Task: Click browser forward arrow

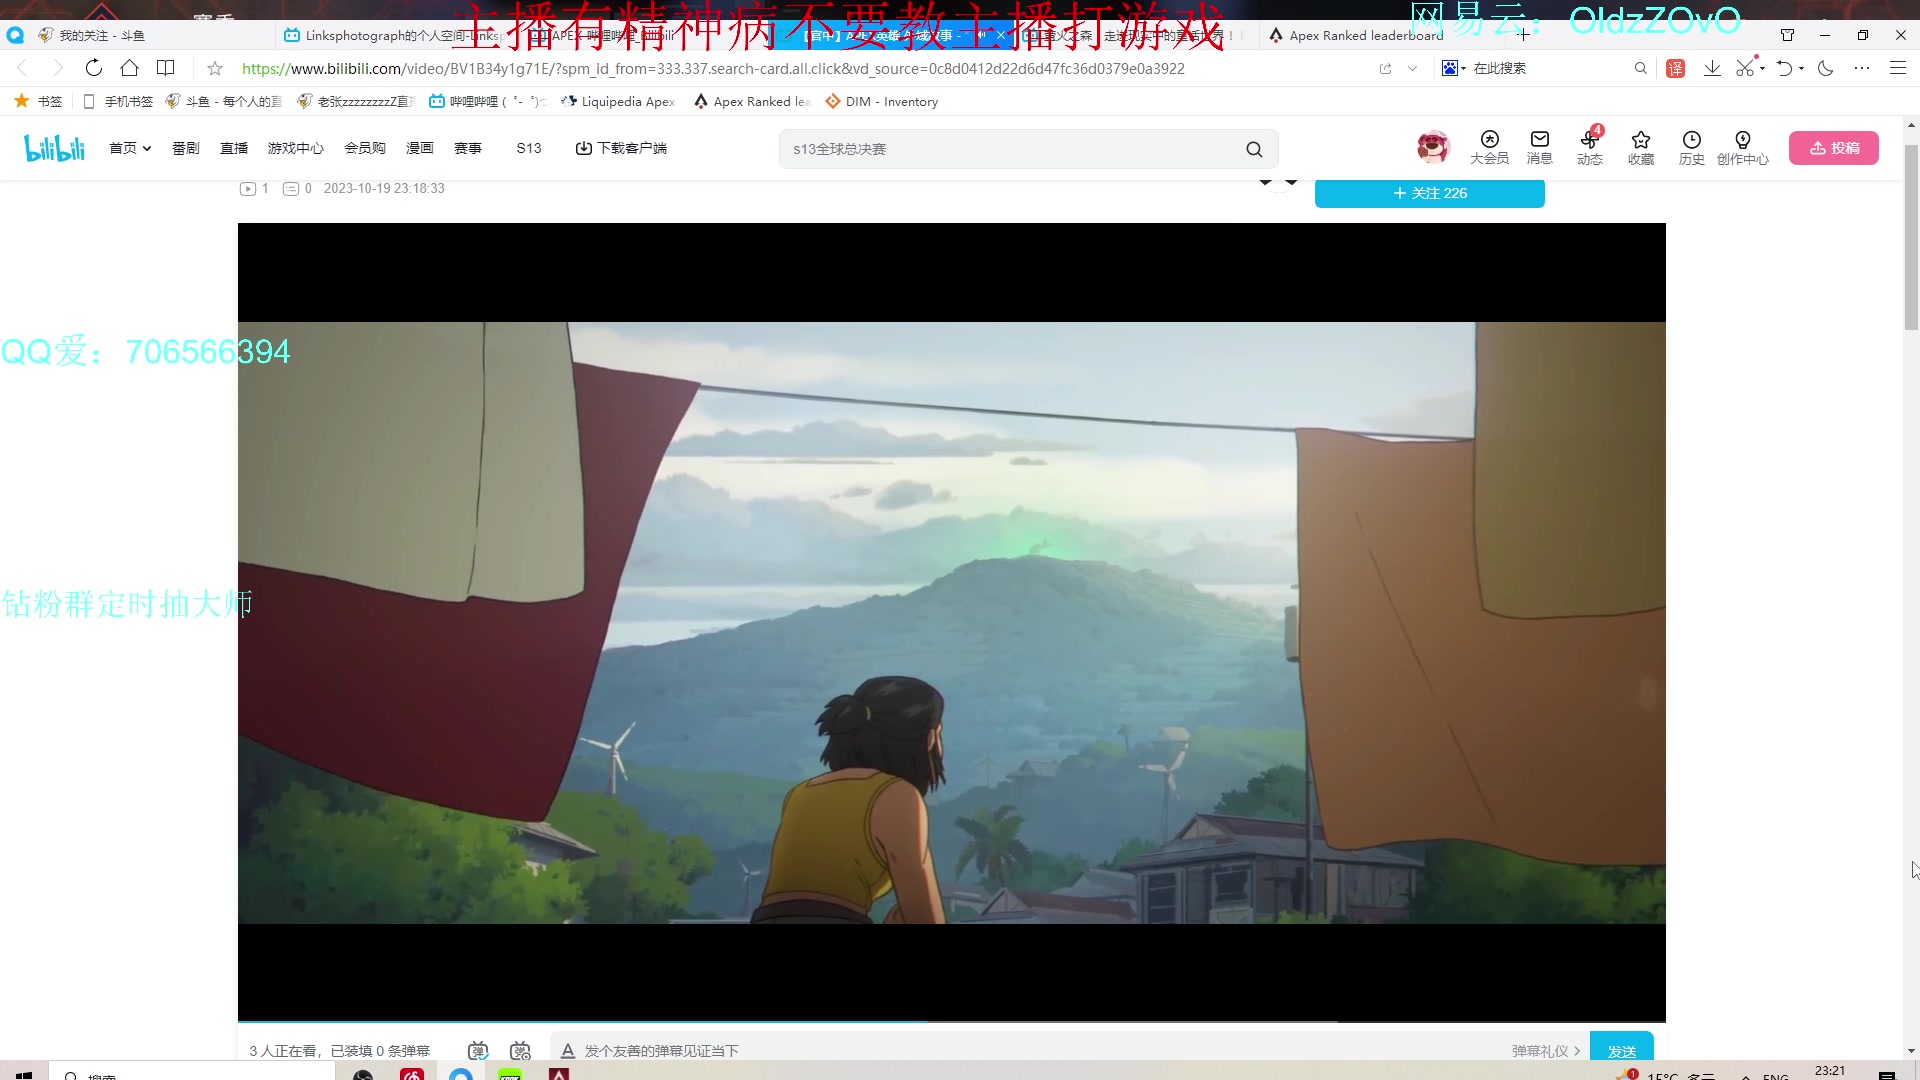Action: tap(57, 68)
